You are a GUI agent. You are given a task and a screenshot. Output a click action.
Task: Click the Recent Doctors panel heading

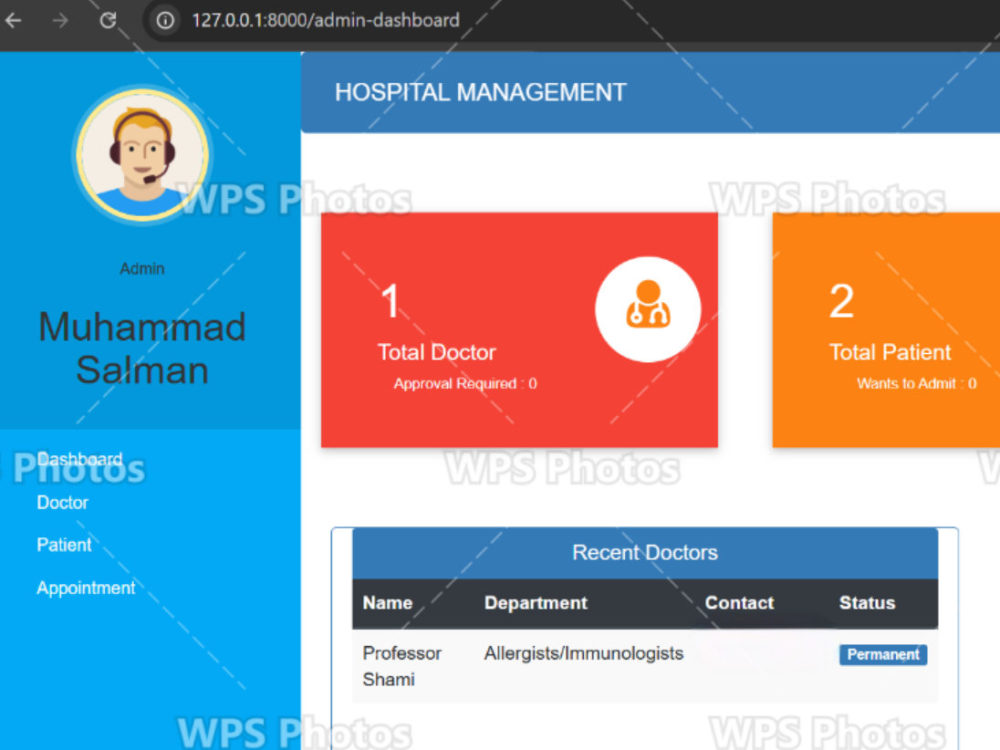645,552
